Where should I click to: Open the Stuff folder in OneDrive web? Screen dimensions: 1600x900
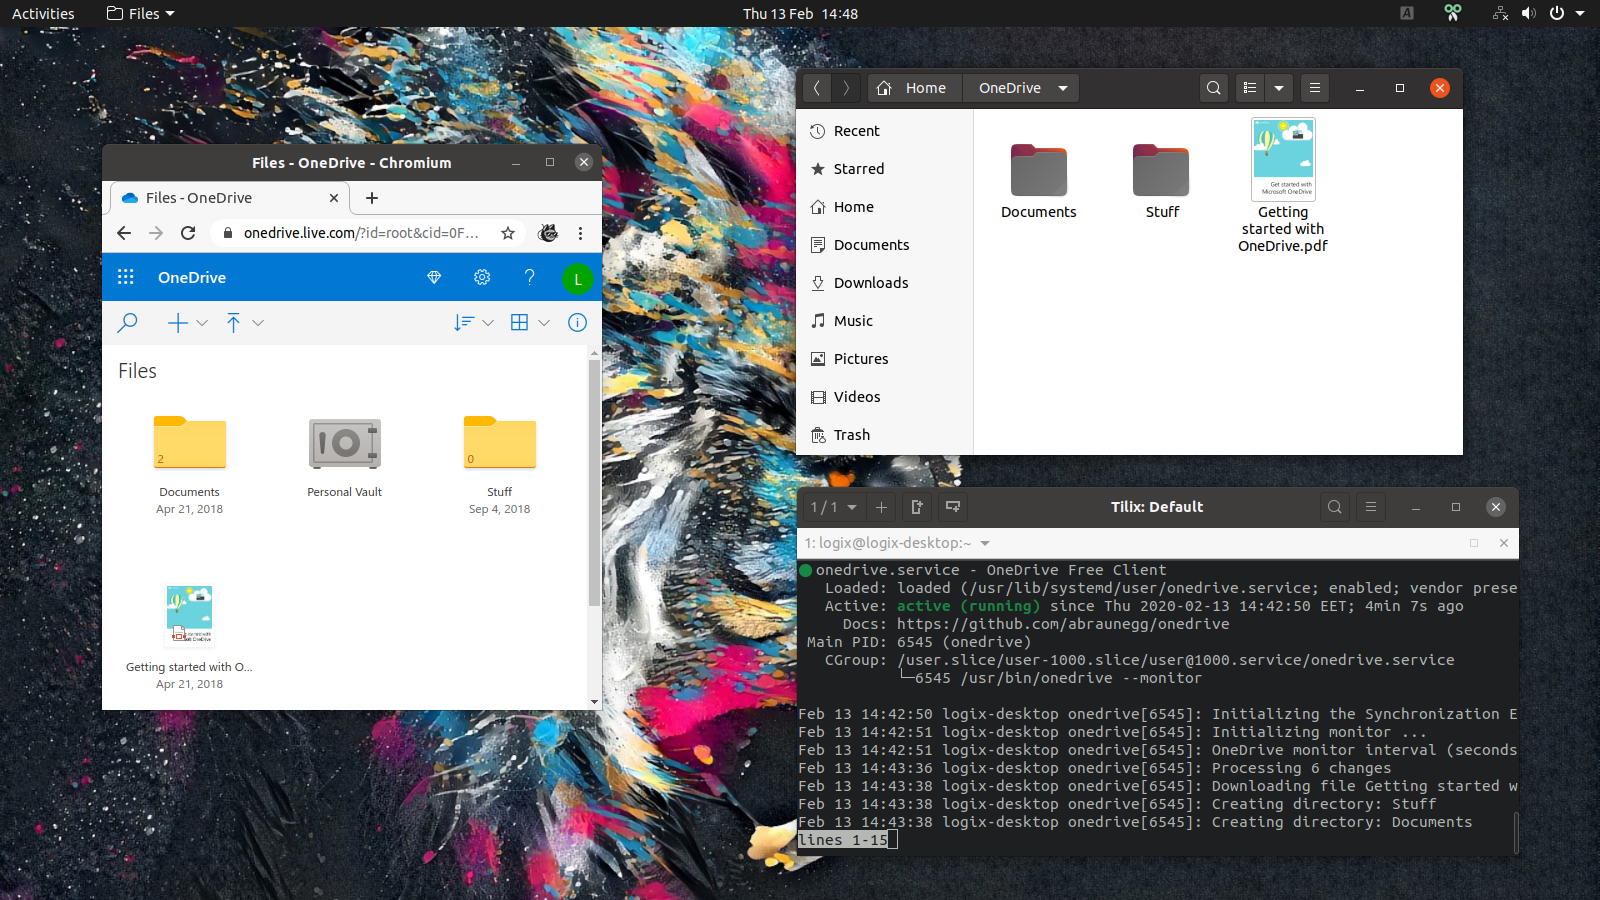click(500, 443)
